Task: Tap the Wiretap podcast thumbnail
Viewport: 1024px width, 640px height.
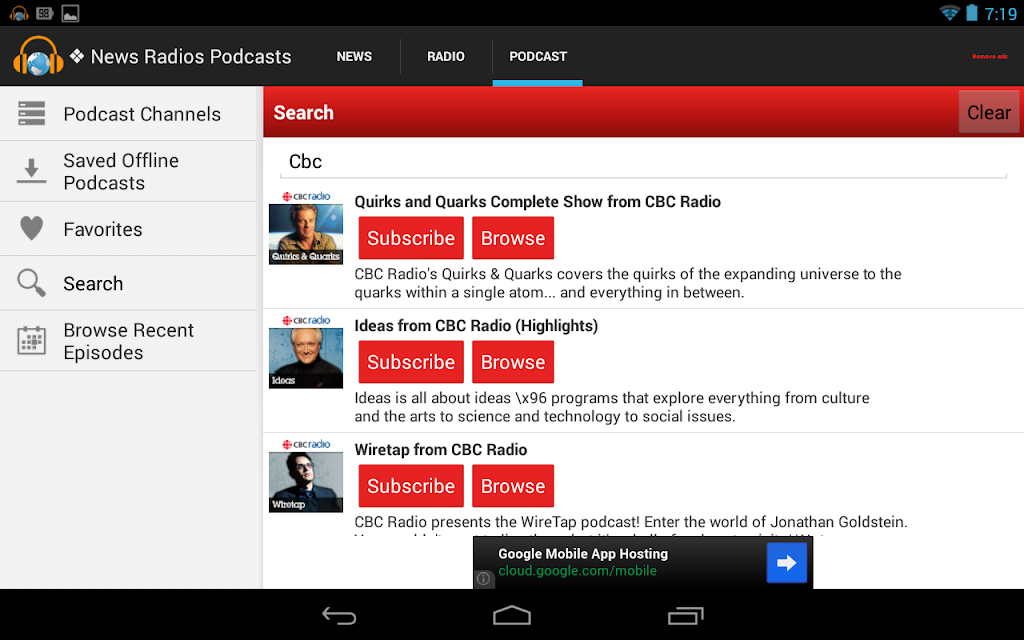Action: (306, 476)
